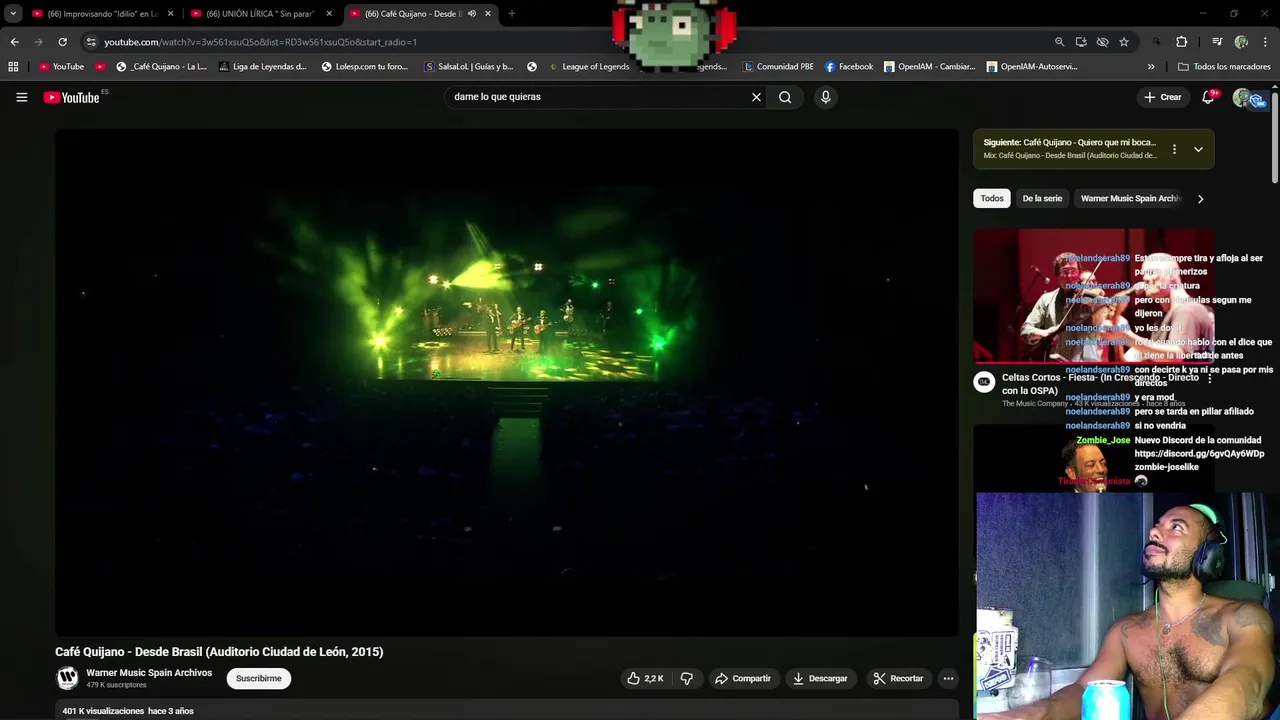Open the Lolesp.com tu foro bookmark

click(365, 67)
